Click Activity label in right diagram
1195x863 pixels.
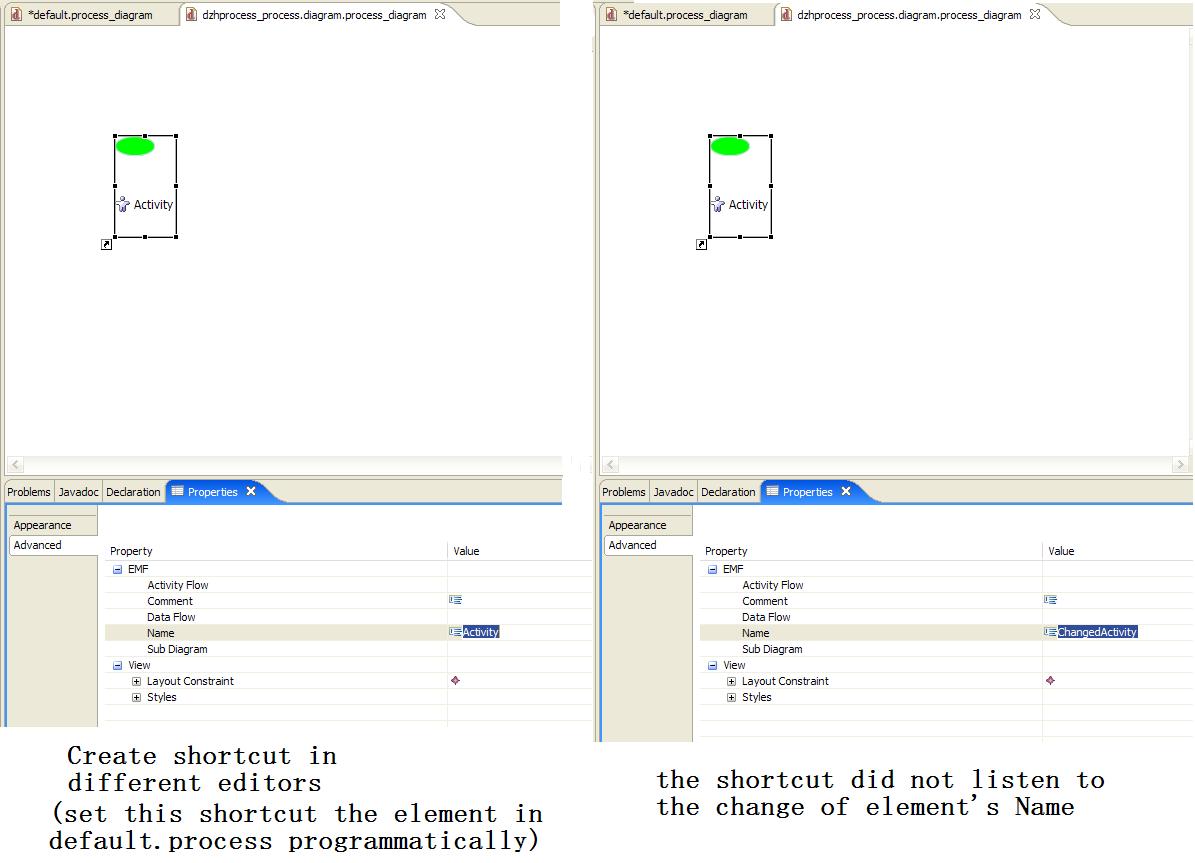(x=748, y=204)
